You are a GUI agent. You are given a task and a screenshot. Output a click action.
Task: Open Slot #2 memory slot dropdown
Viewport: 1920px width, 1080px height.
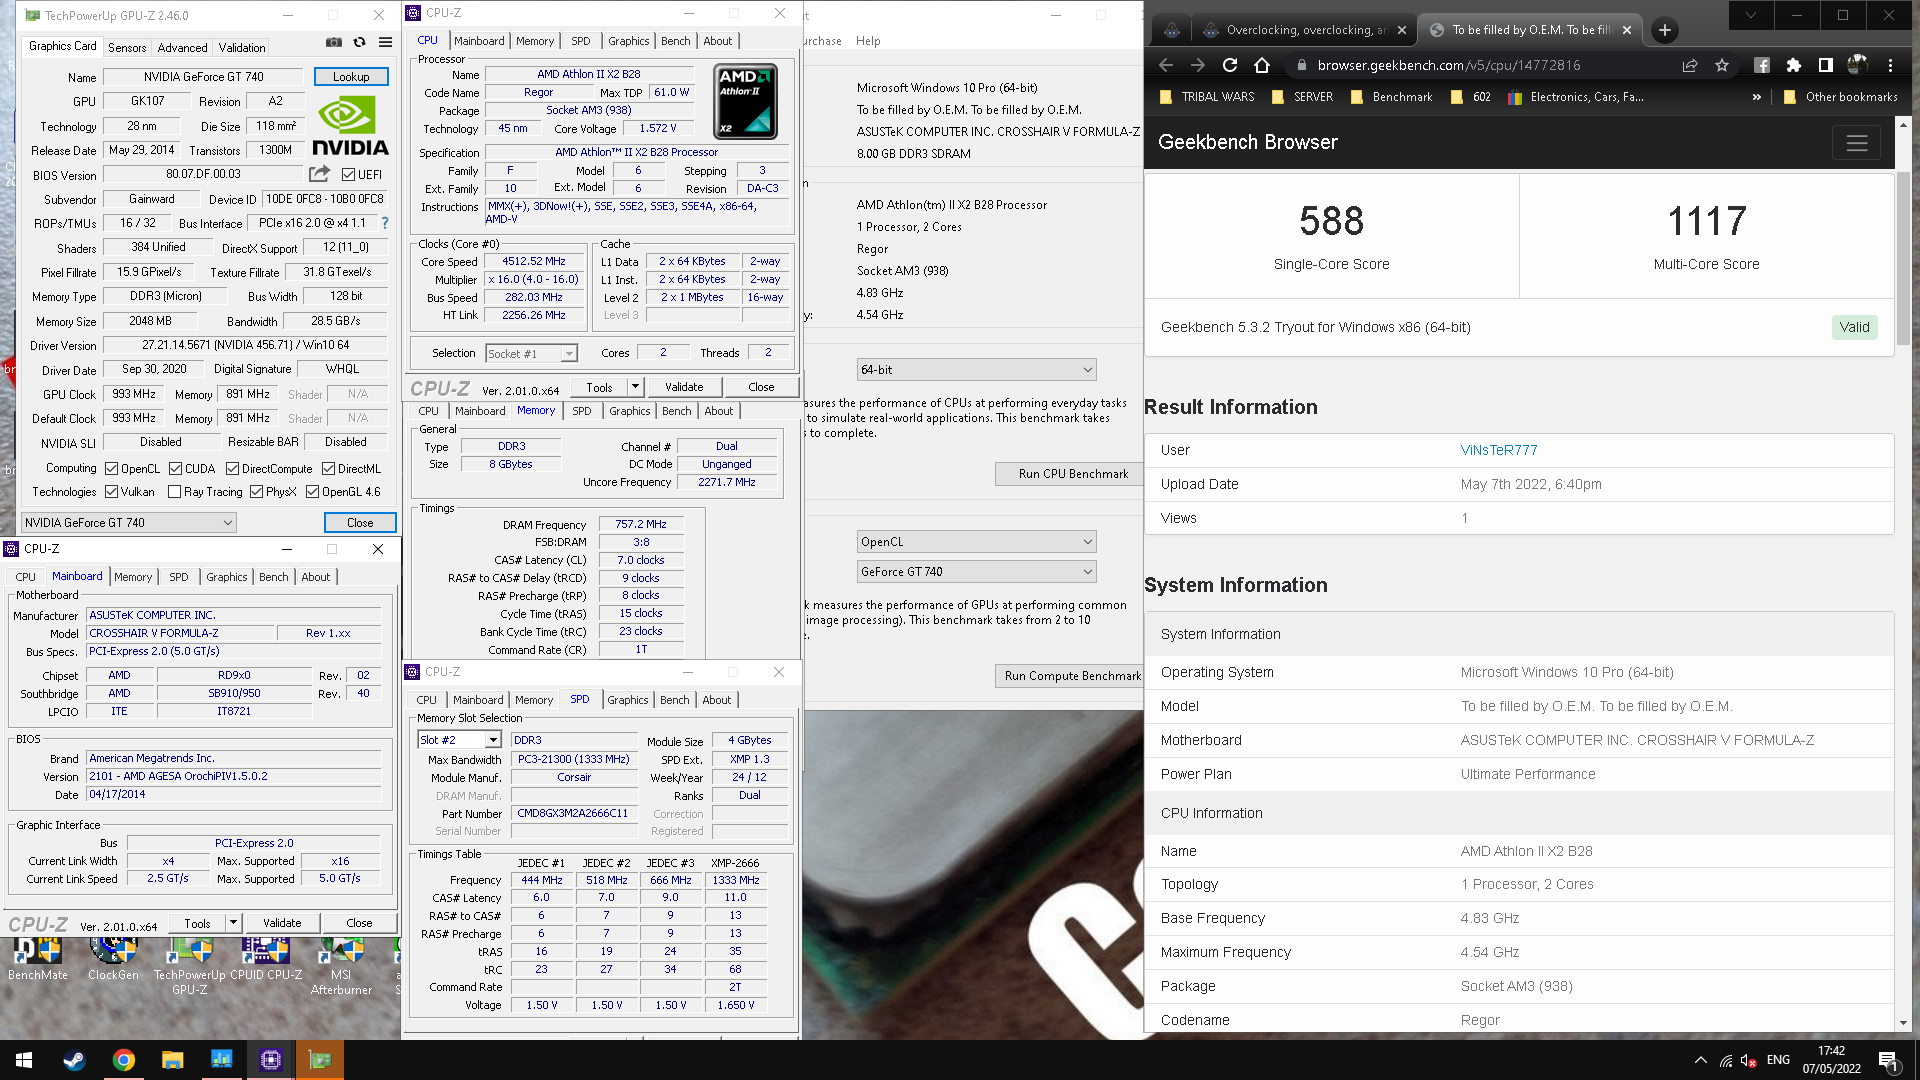[x=459, y=740]
